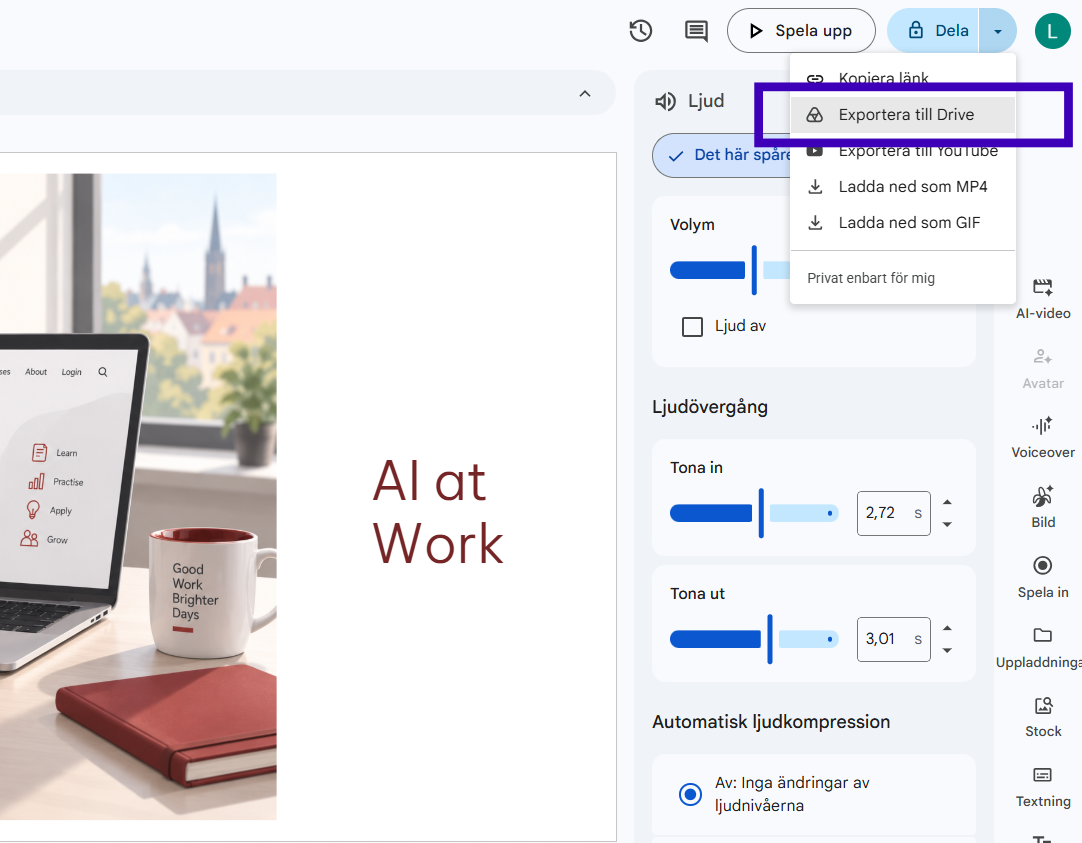Open the account avatar L

(1052, 31)
